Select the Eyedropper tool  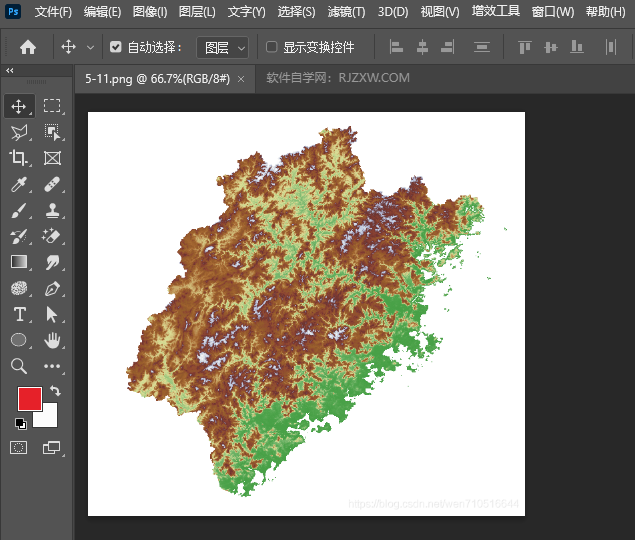pos(19,184)
